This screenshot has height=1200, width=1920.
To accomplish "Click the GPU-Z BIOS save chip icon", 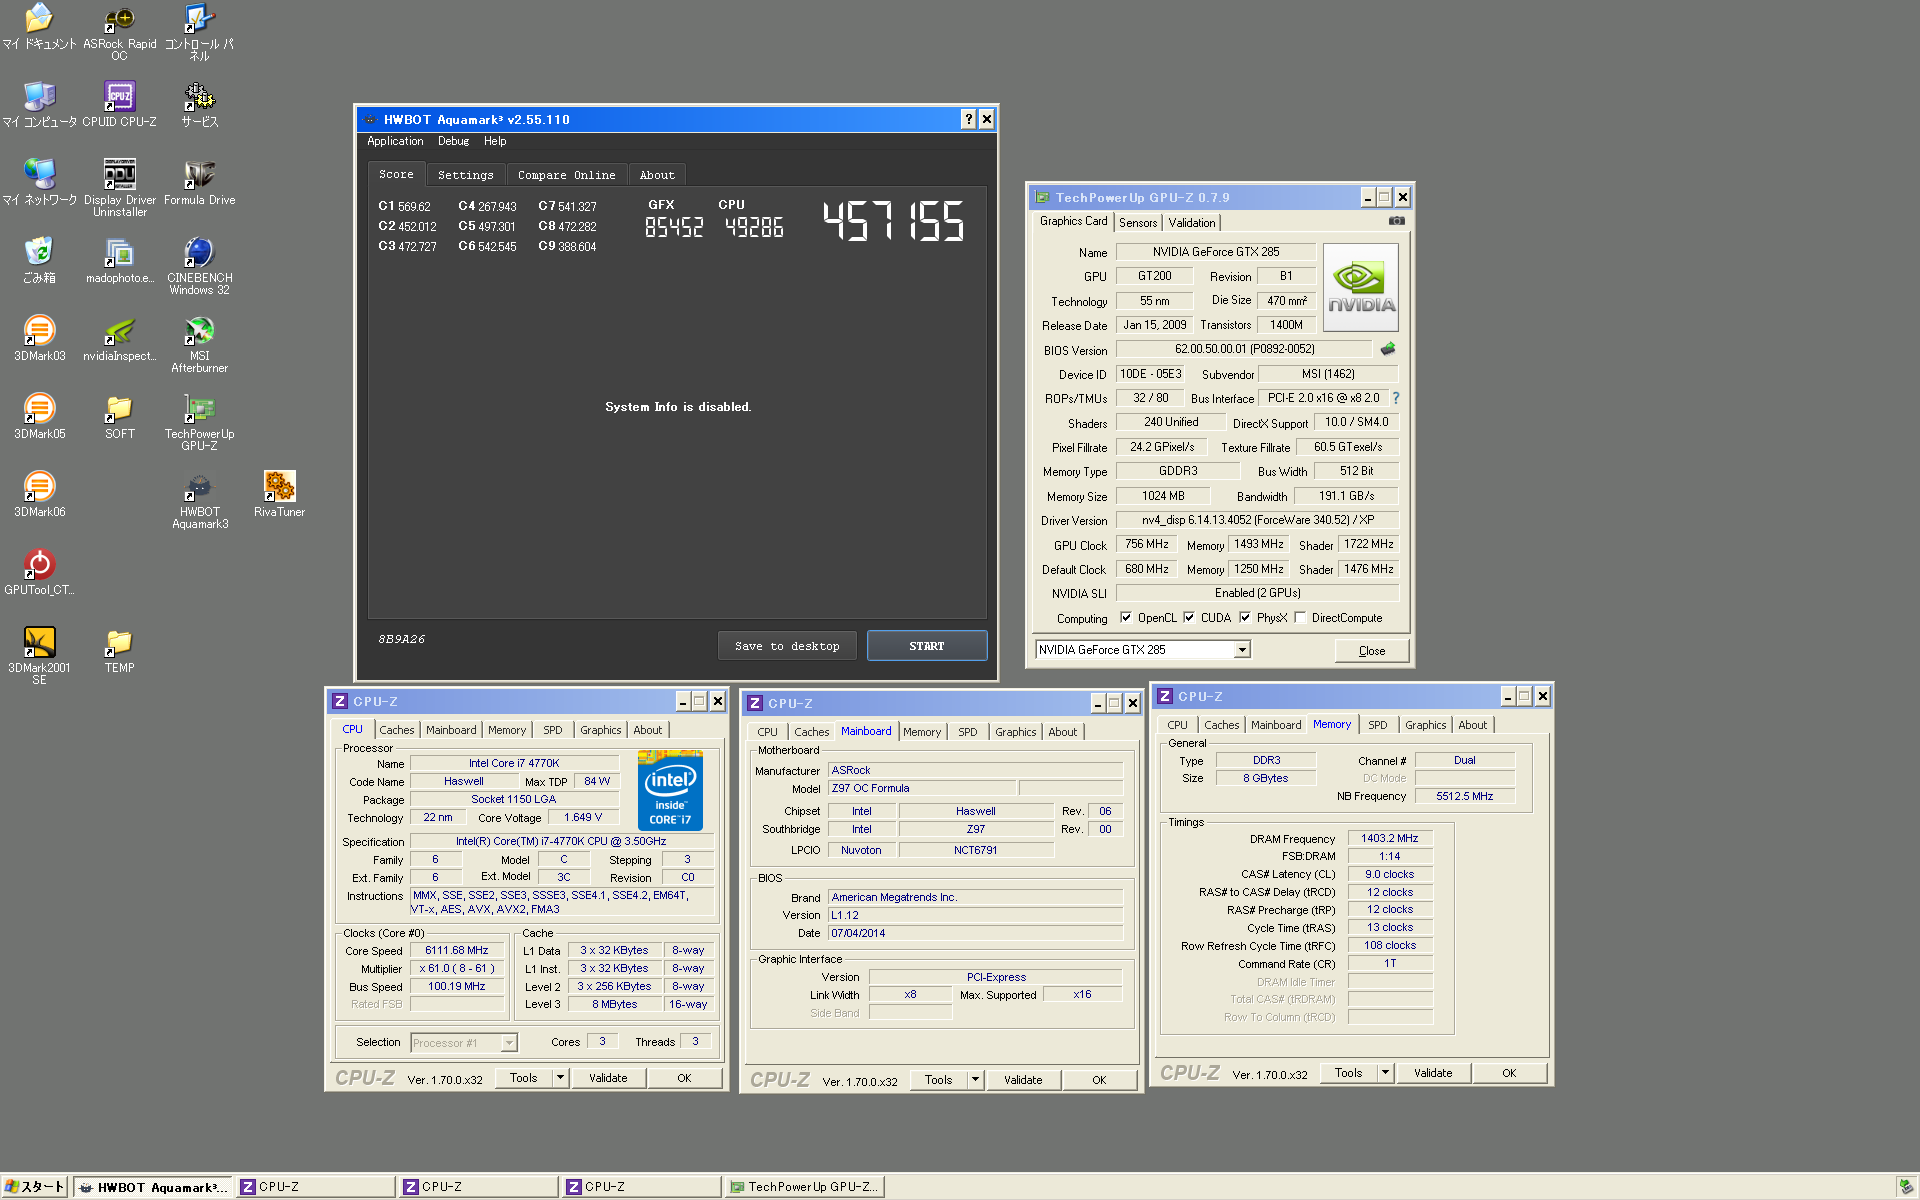I will click(1388, 349).
